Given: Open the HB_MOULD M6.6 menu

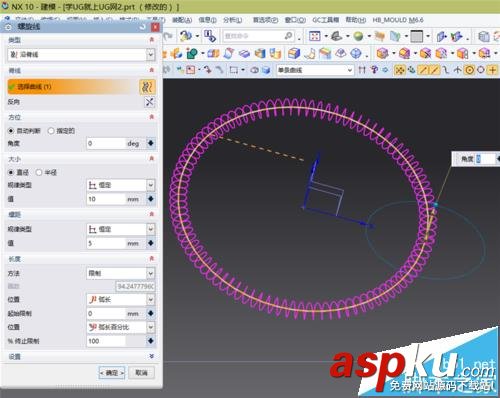Looking at the screenshot, I should click(x=398, y=20).
